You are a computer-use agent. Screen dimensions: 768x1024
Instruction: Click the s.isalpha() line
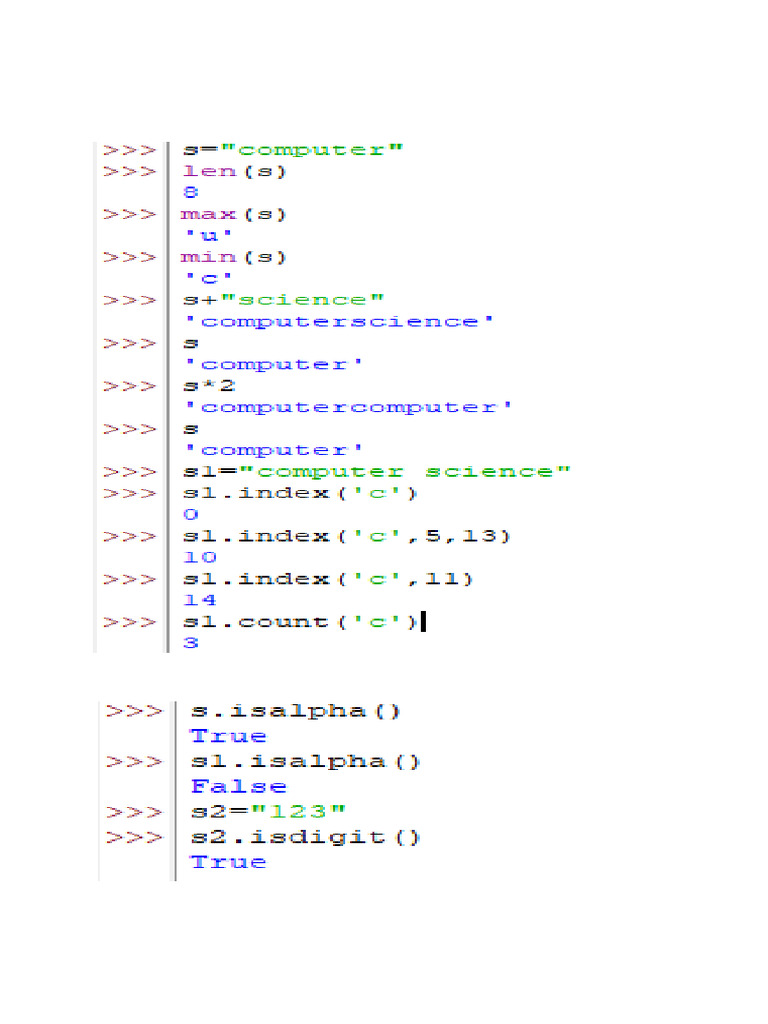295,711
